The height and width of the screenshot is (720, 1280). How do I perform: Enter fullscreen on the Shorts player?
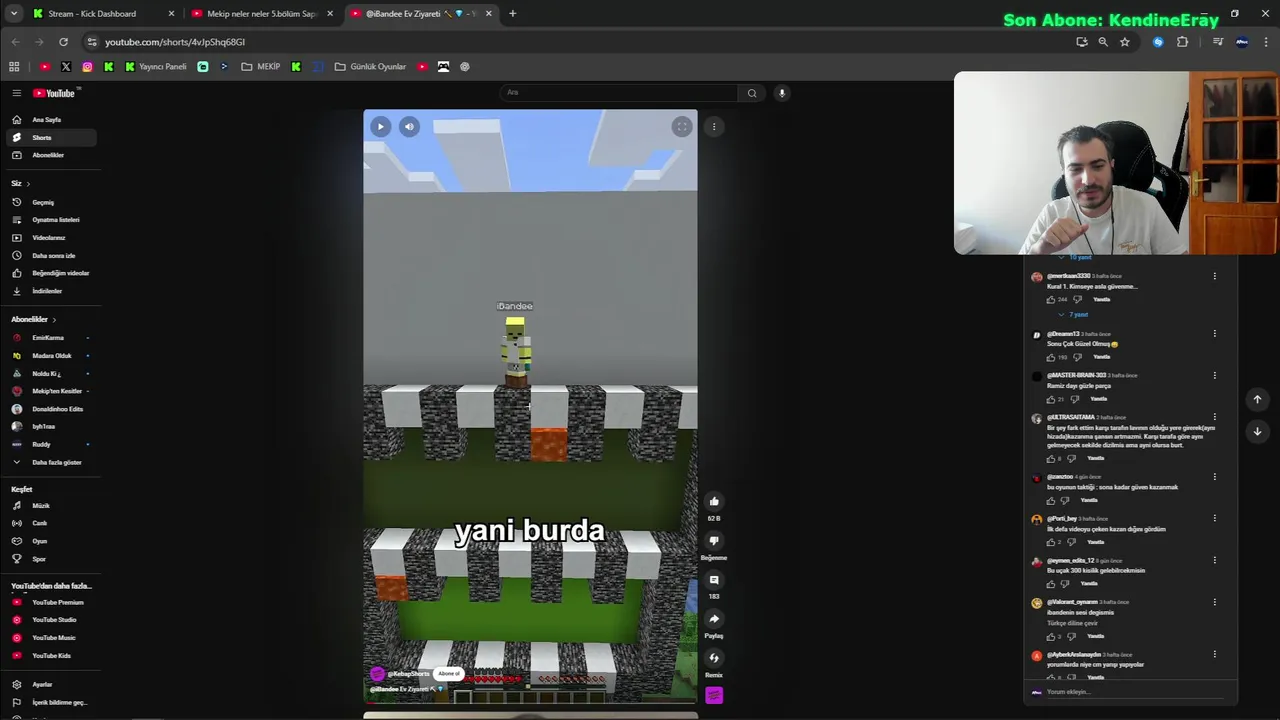[x=681, y=126]
